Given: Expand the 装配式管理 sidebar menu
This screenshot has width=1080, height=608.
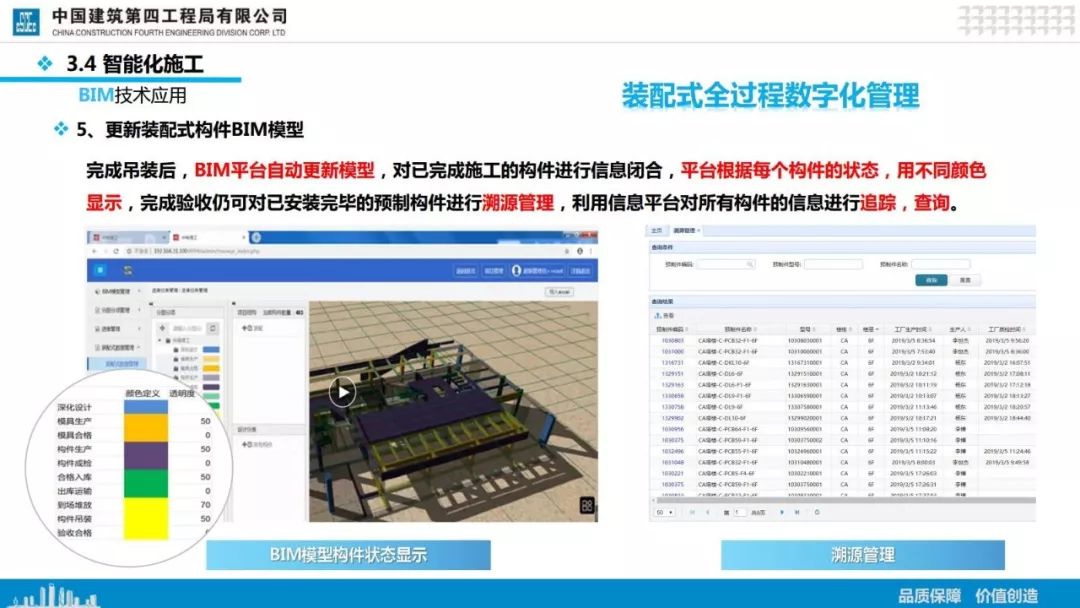Looking at the screenshot, I should (x=118, y=348).
